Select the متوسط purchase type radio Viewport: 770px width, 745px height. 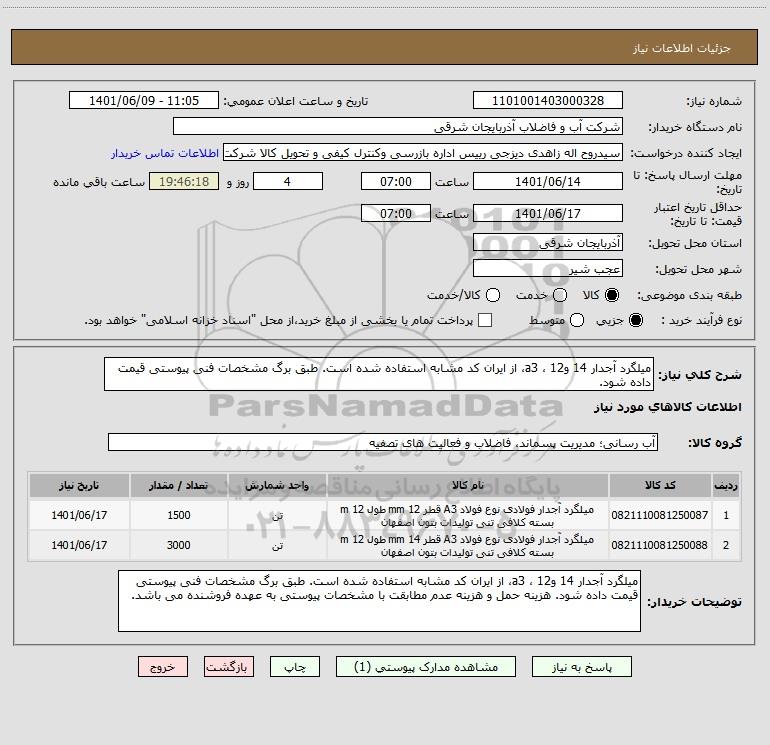577,320
